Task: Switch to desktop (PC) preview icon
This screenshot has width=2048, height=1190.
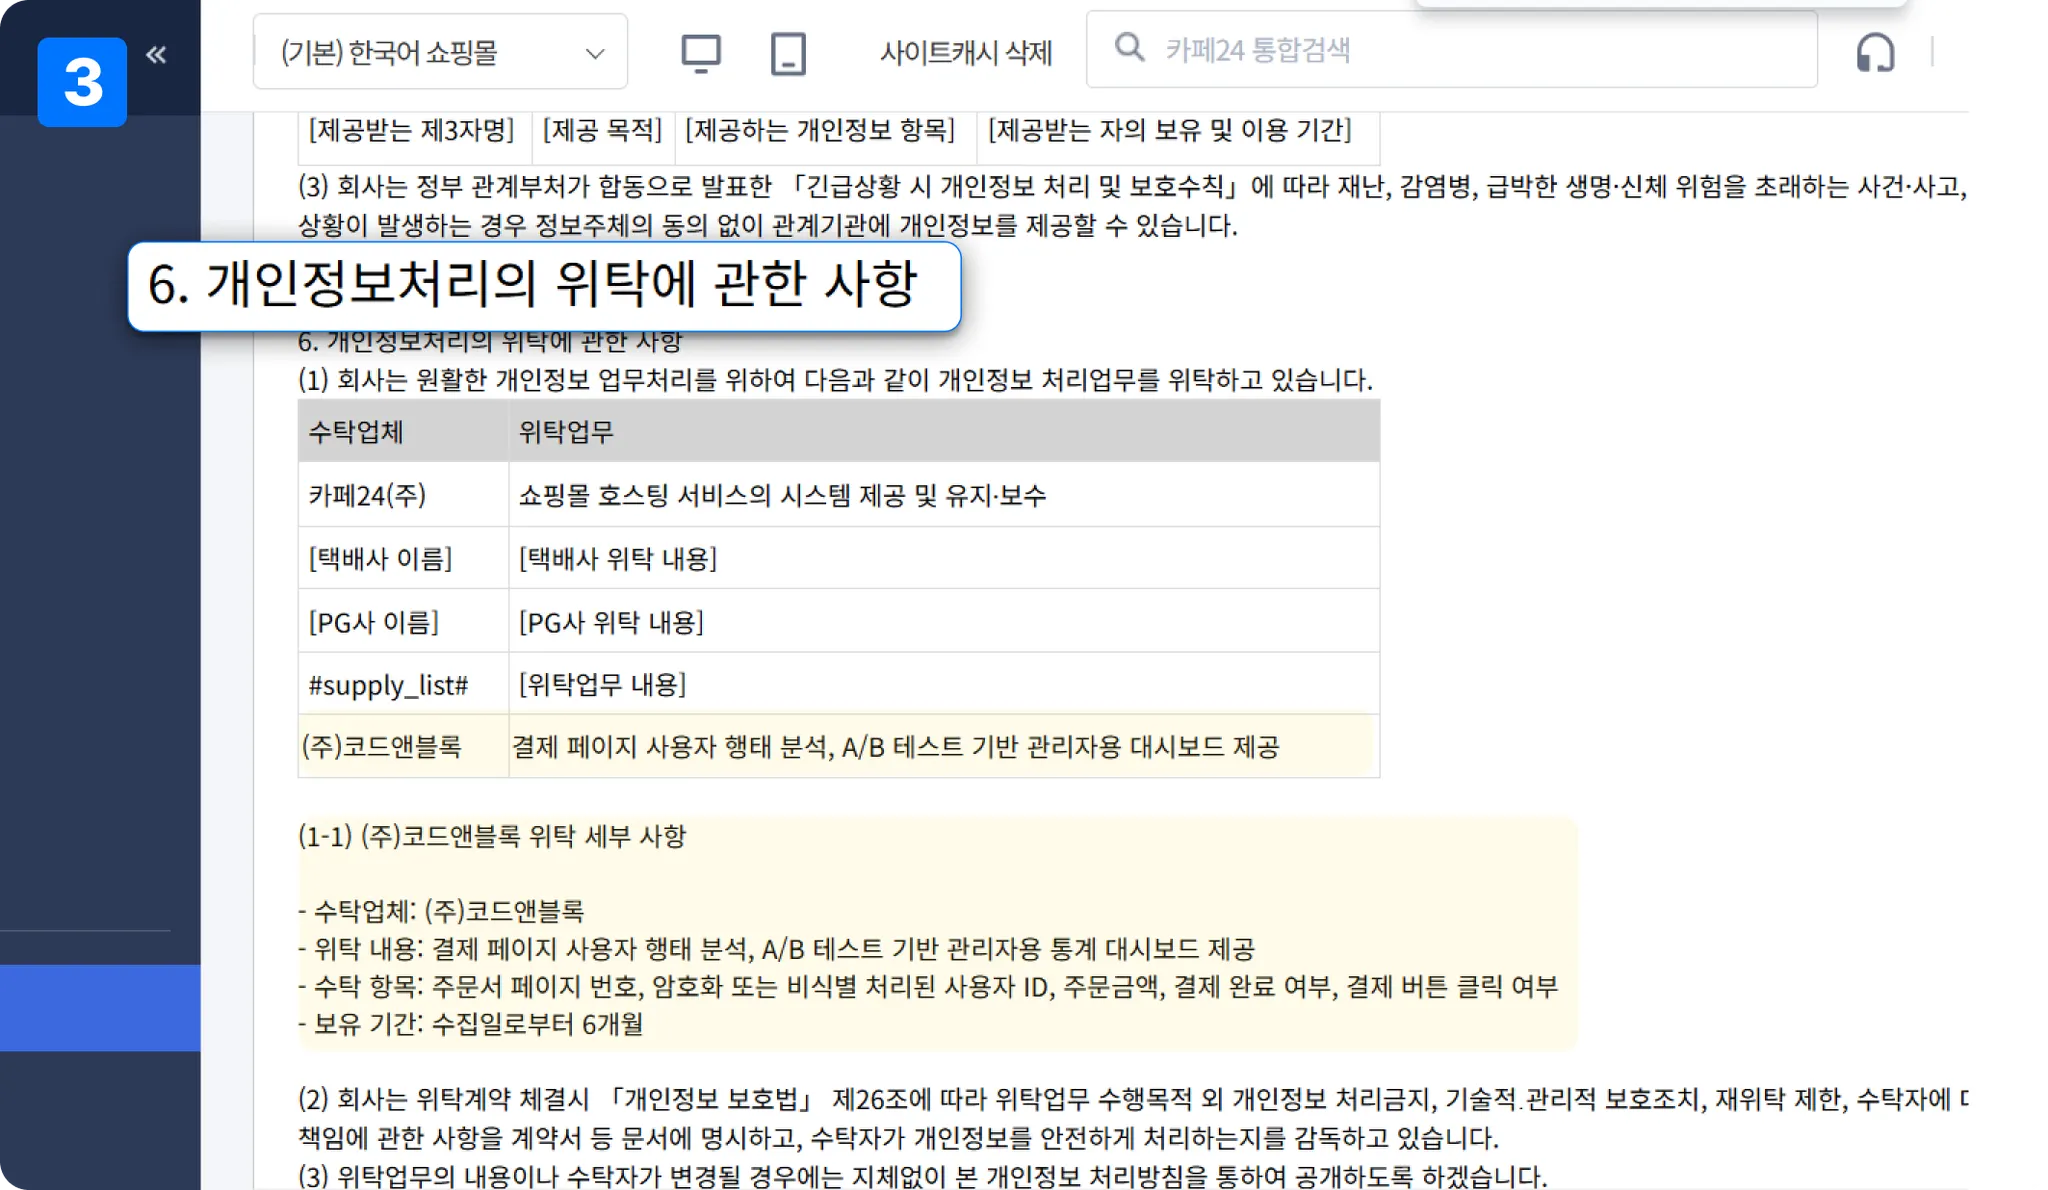Action: pyautogui.click(x=700, y=52)
